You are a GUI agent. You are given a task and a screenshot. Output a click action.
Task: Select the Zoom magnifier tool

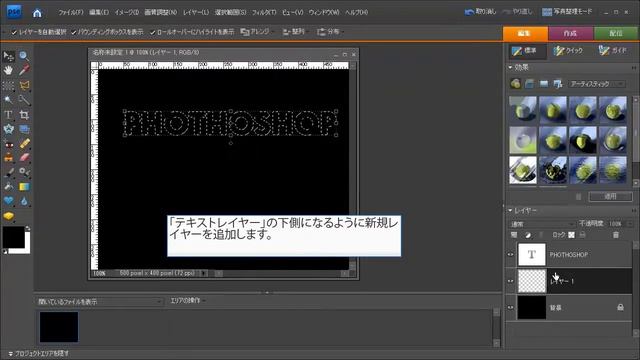coord(24,56)
